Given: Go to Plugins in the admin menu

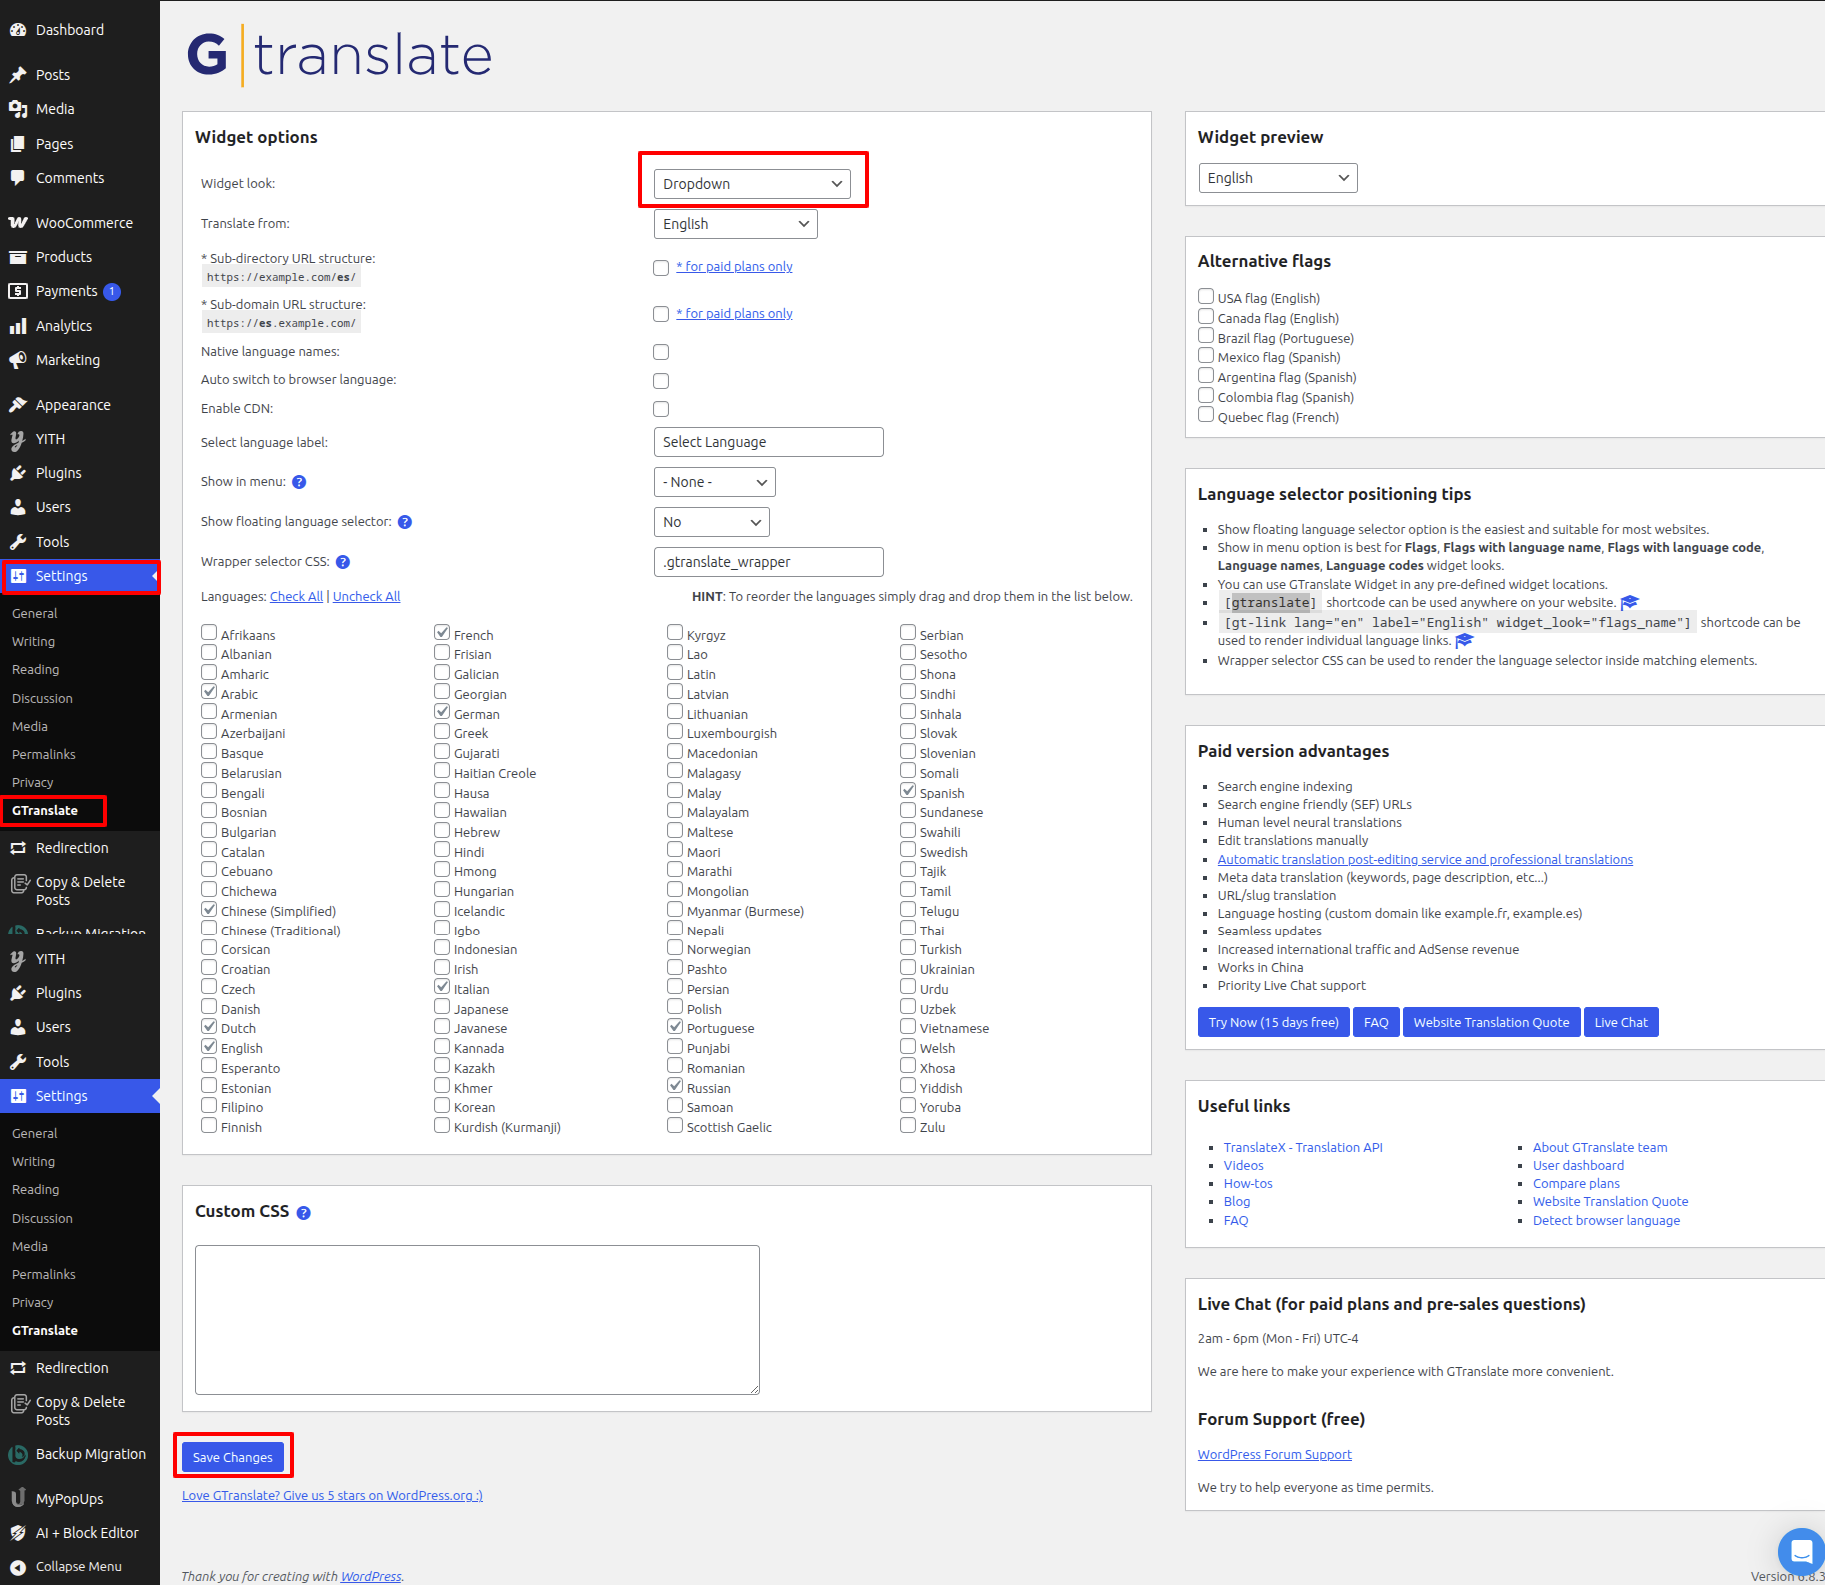Looking at the screenshot, I should click(x=58, y=473).
